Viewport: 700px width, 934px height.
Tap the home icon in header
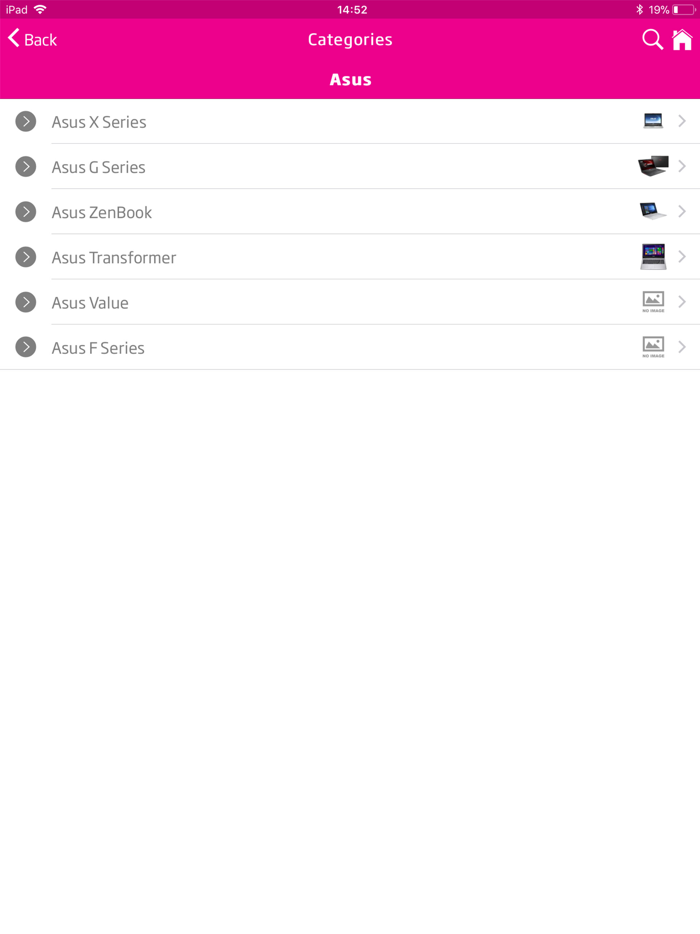(x=682, y=39)
